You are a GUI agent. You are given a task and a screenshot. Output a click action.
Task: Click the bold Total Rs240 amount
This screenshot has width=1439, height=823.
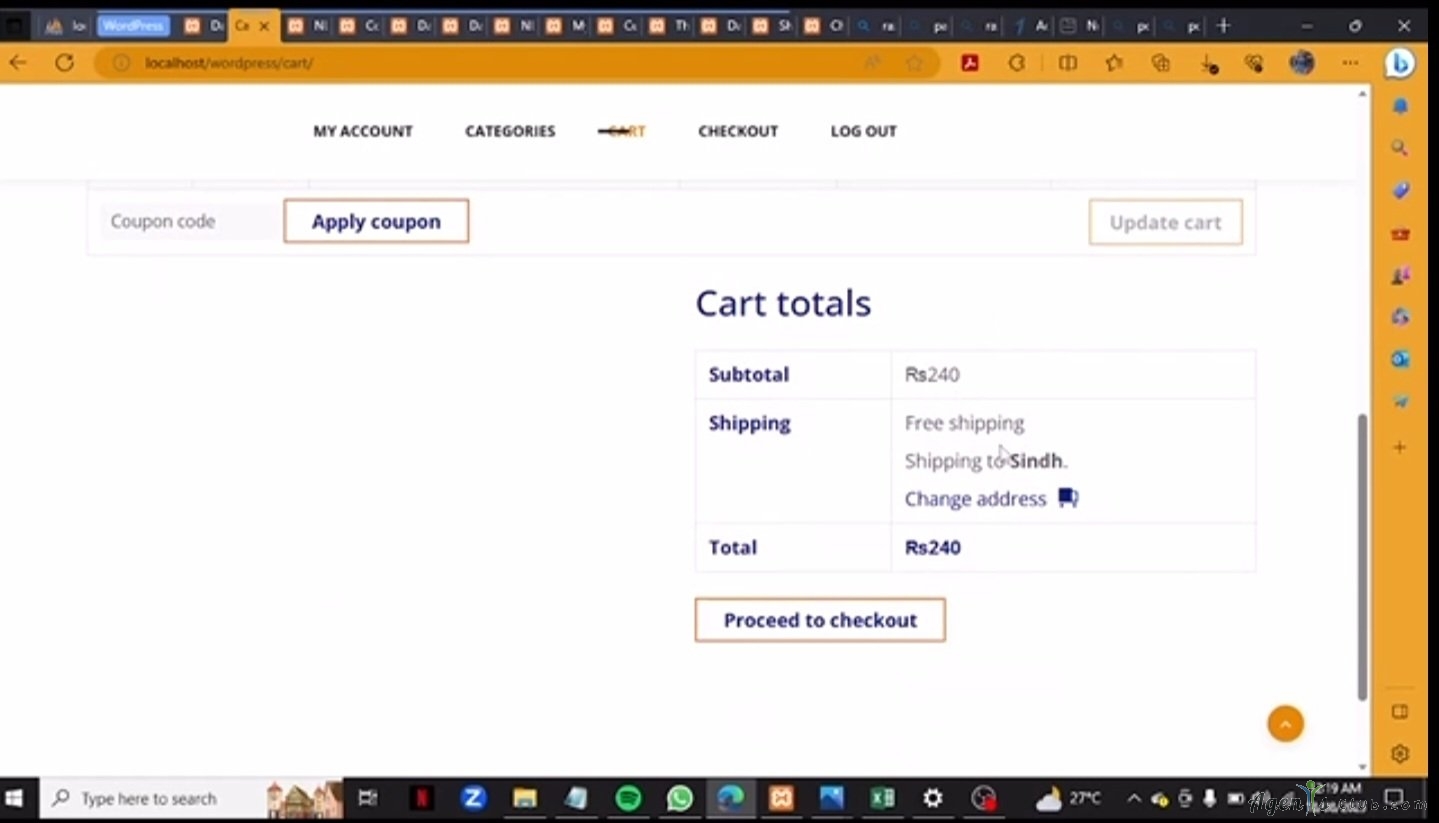[x=933, y=547]
